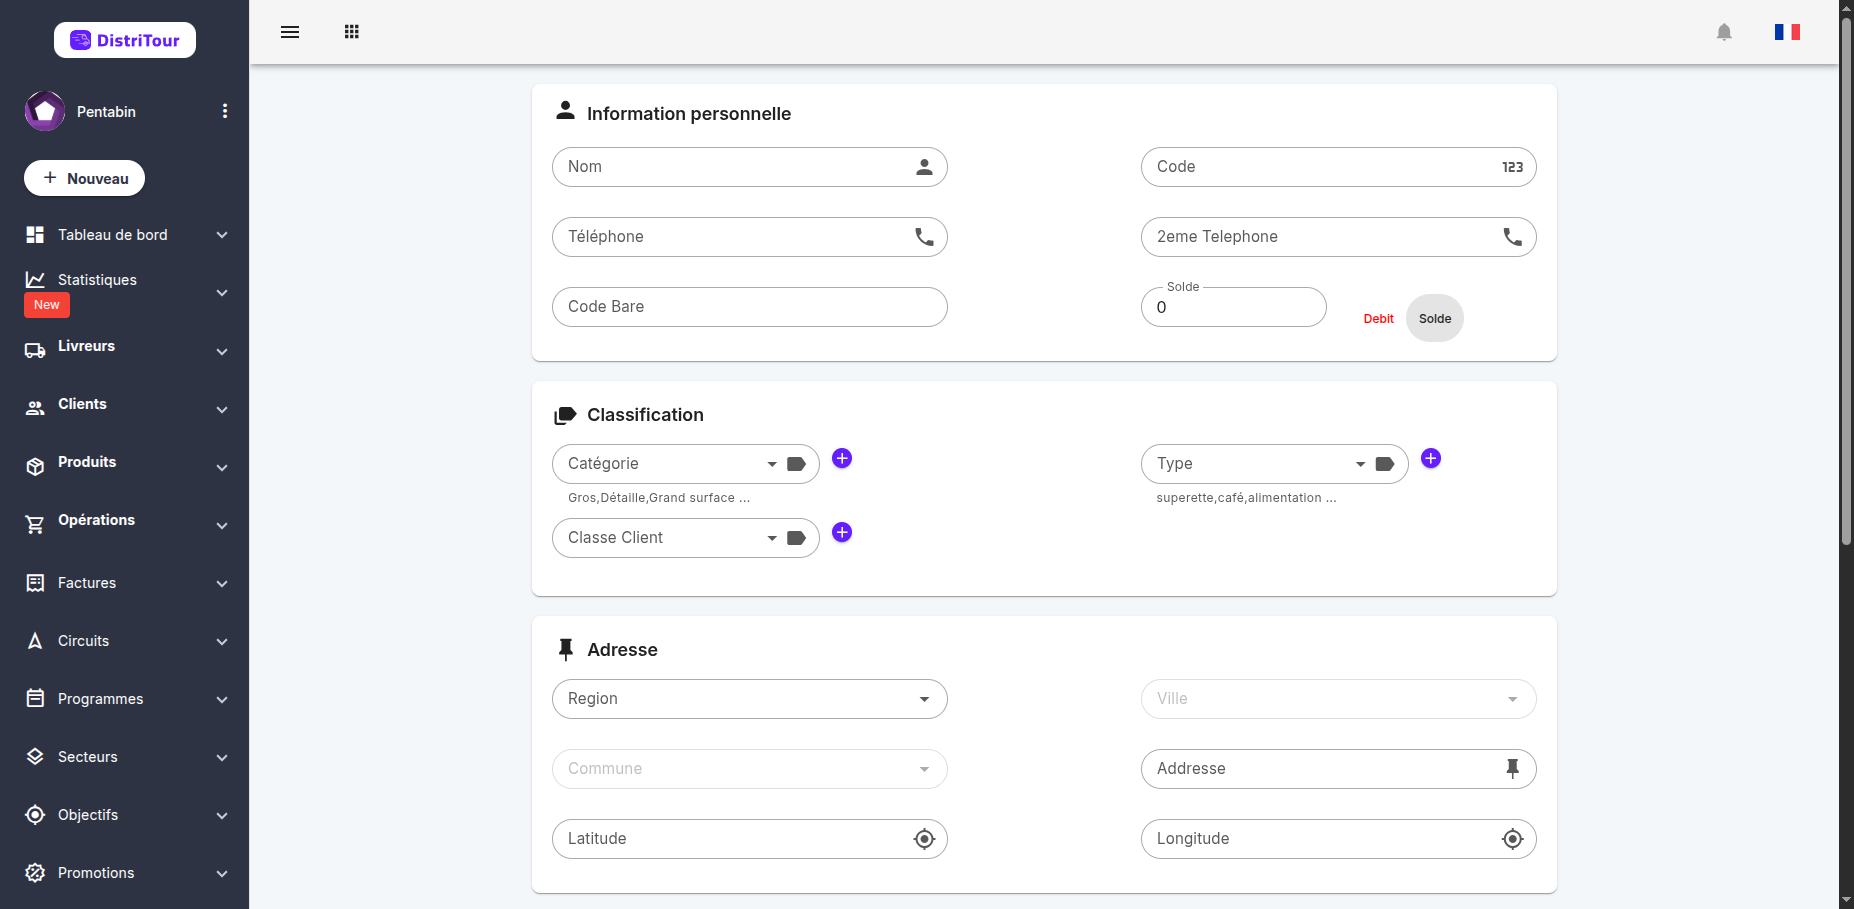1854x909 pixels.
Task: Open the Factures menu item
Action: pos(125,583)
